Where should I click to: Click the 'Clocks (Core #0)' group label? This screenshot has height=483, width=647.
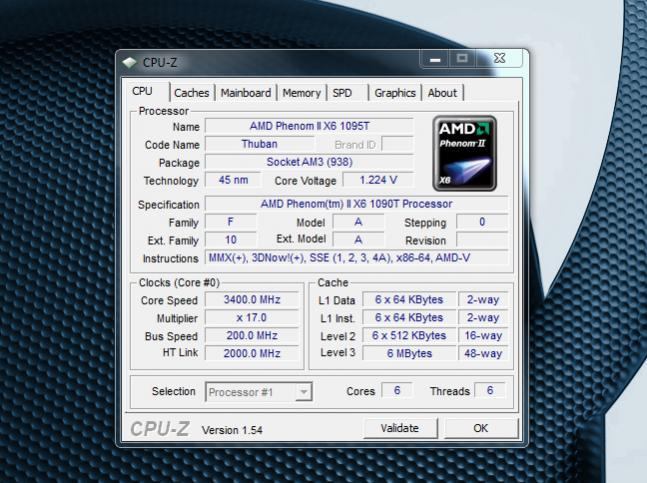point(179,283)
